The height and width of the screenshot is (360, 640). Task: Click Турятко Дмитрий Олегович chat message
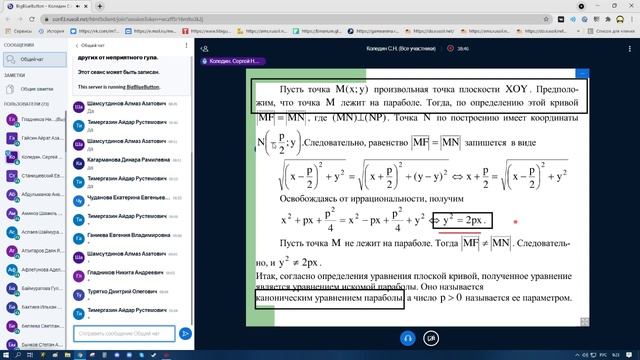[x=130, y=295]
